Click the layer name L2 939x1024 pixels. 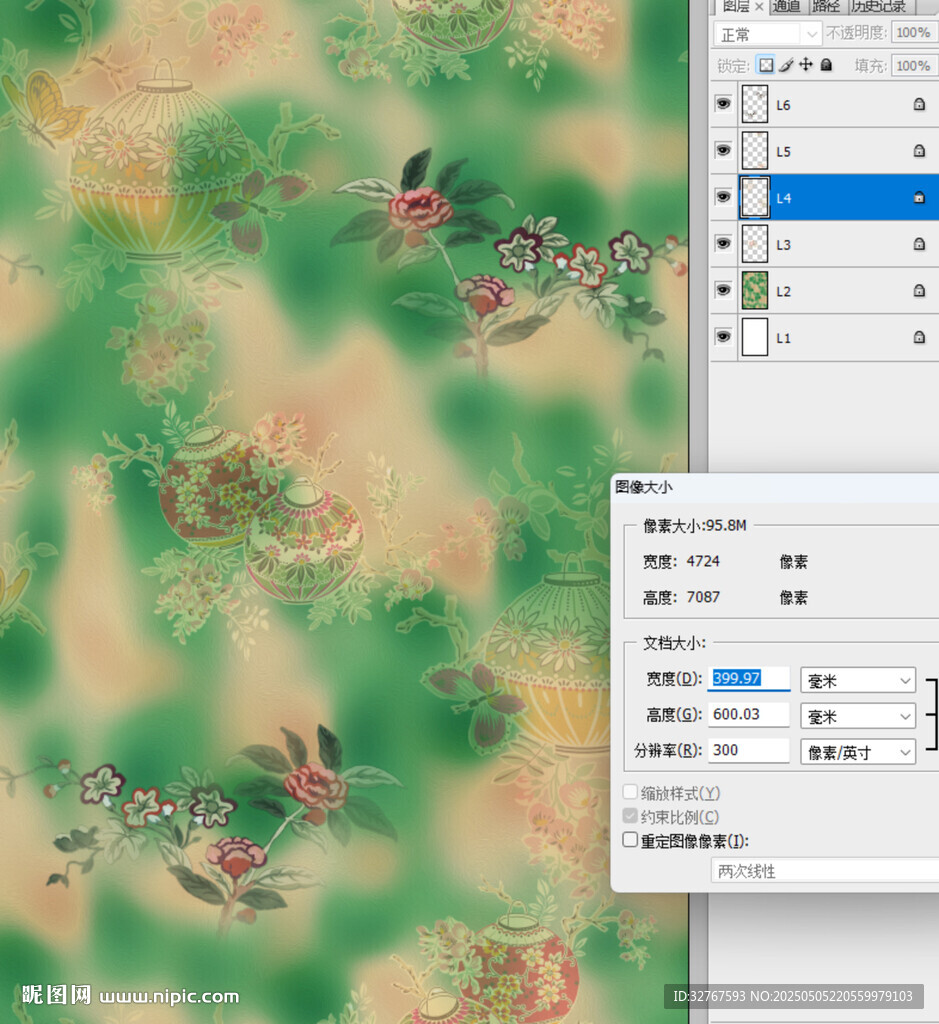(783, 291)
